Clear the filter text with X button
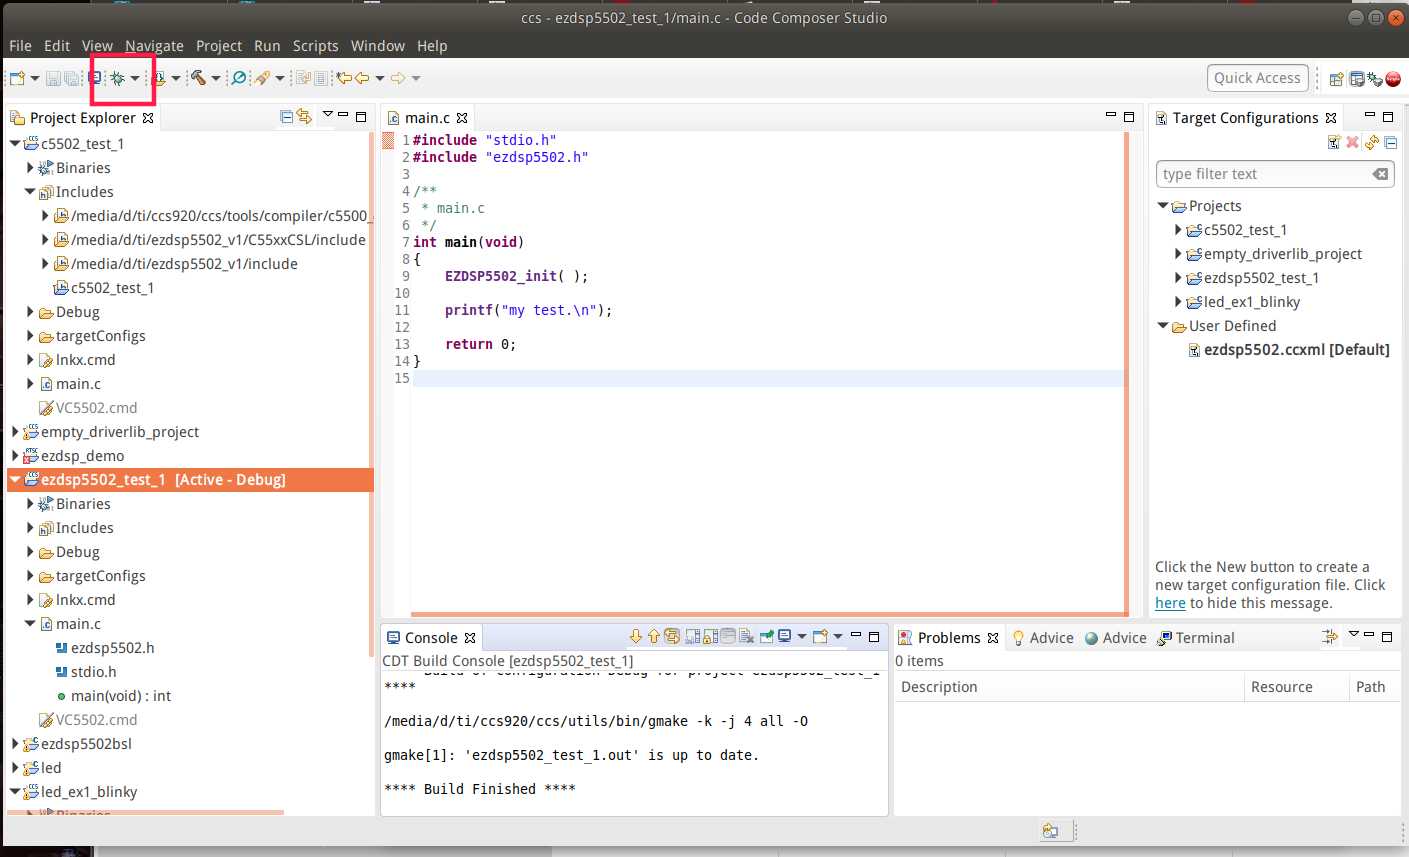This screenshot has width=1409, height=857. 1380,174
